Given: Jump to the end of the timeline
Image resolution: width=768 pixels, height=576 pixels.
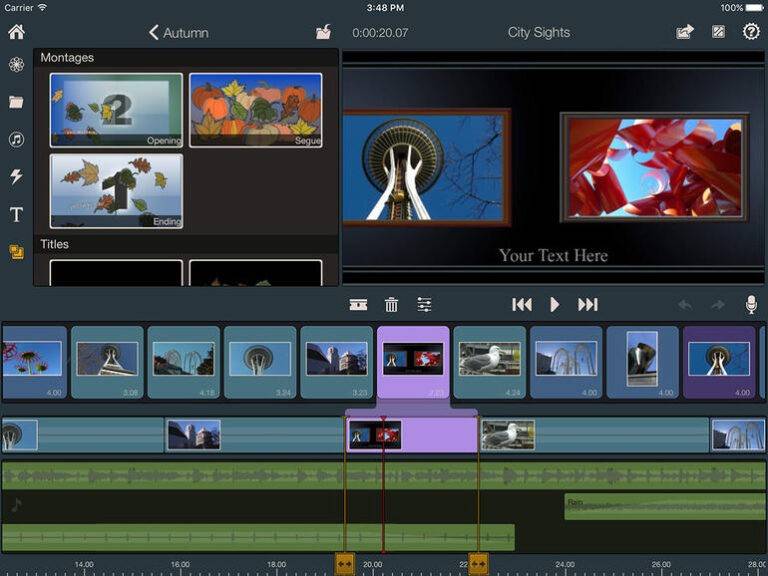Looking at the screenshot, I should point(588,305).
